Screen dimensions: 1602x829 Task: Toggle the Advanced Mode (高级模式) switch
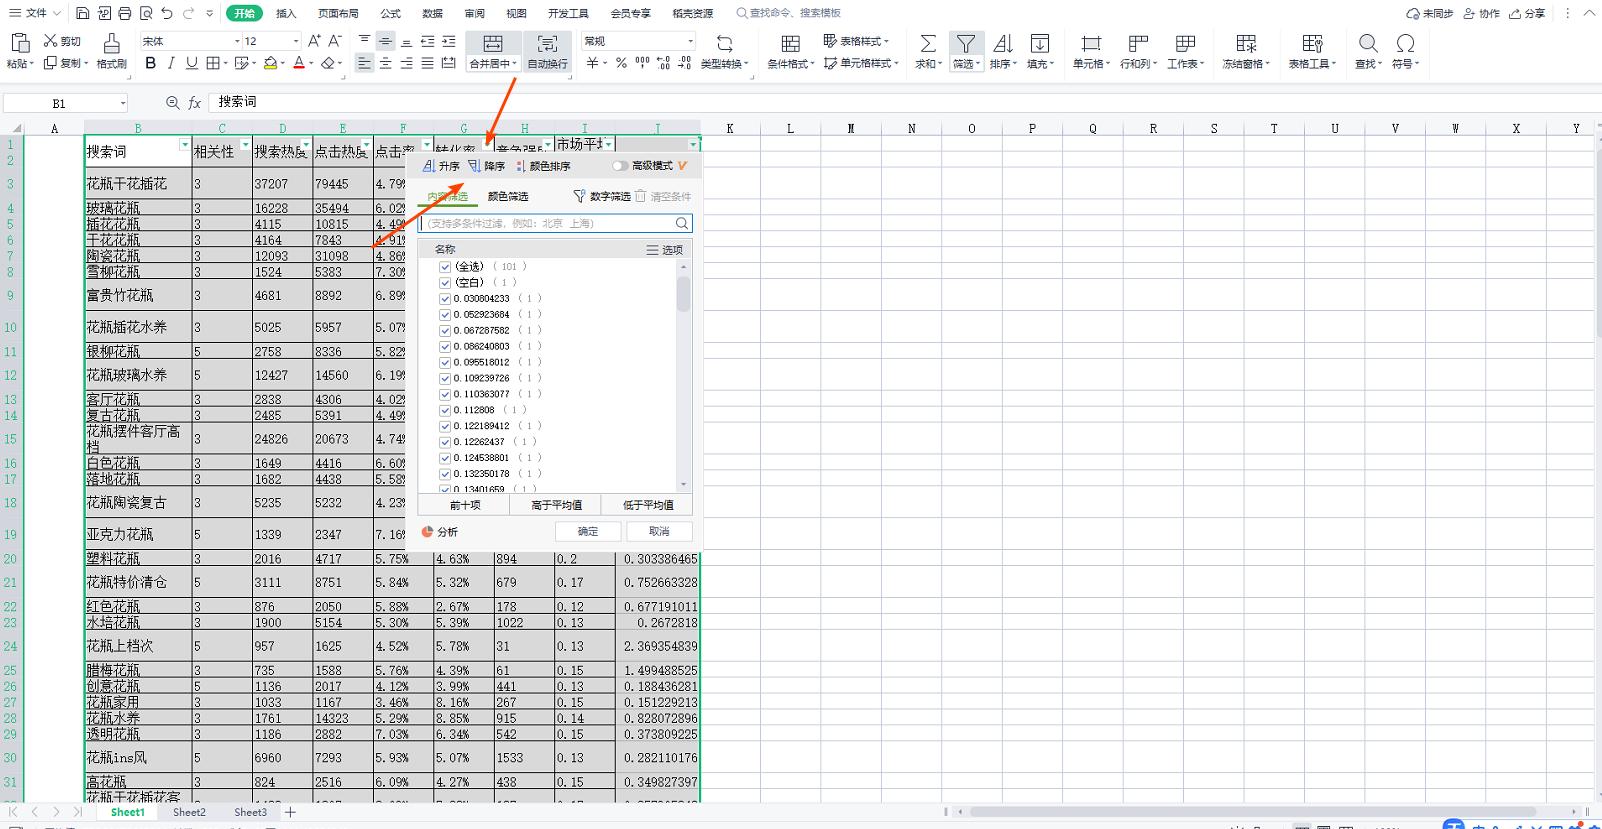click(620, 166)
